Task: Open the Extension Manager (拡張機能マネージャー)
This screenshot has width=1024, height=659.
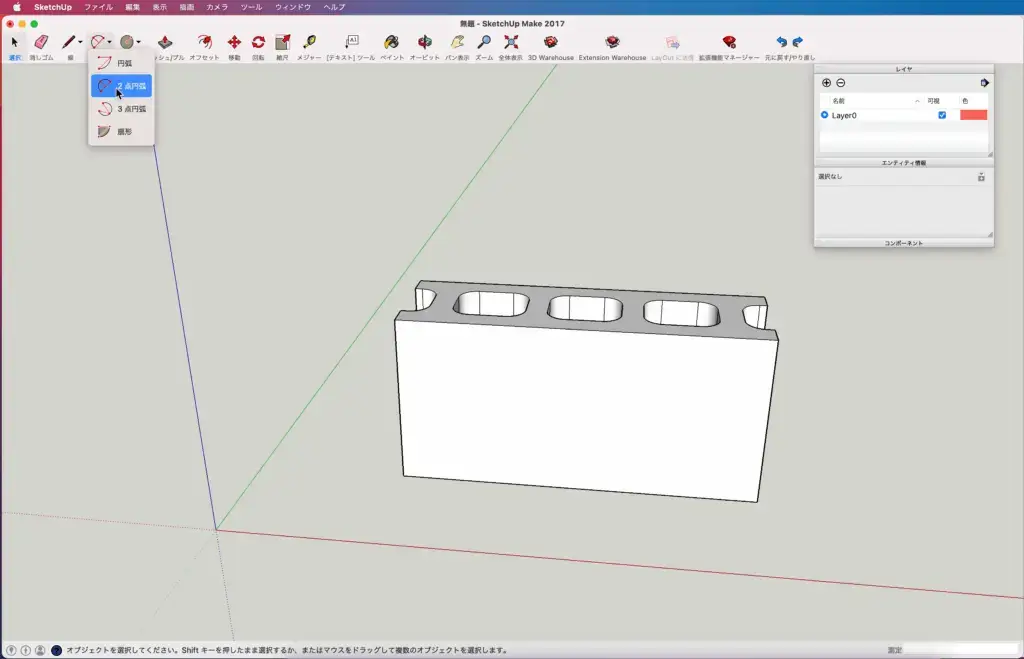Action: pyautogui.click(x=729, y=42)
